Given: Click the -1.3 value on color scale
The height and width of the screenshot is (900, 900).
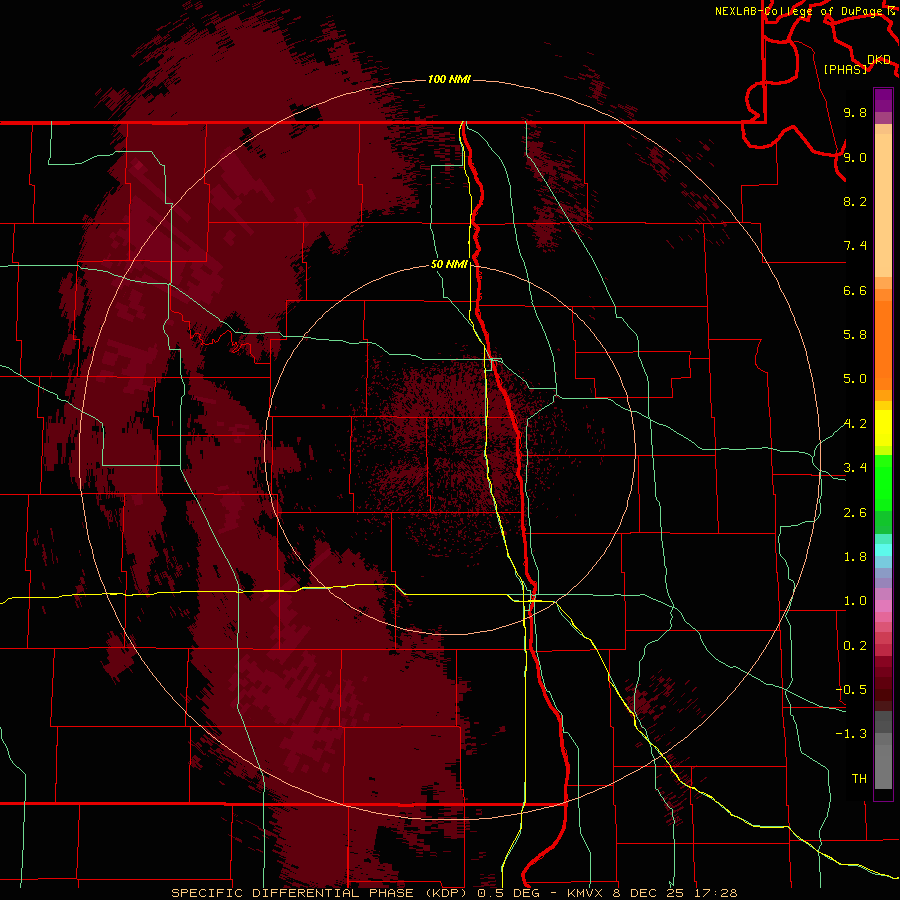Looking at the screenshot, I should click(x=851, y=734).
